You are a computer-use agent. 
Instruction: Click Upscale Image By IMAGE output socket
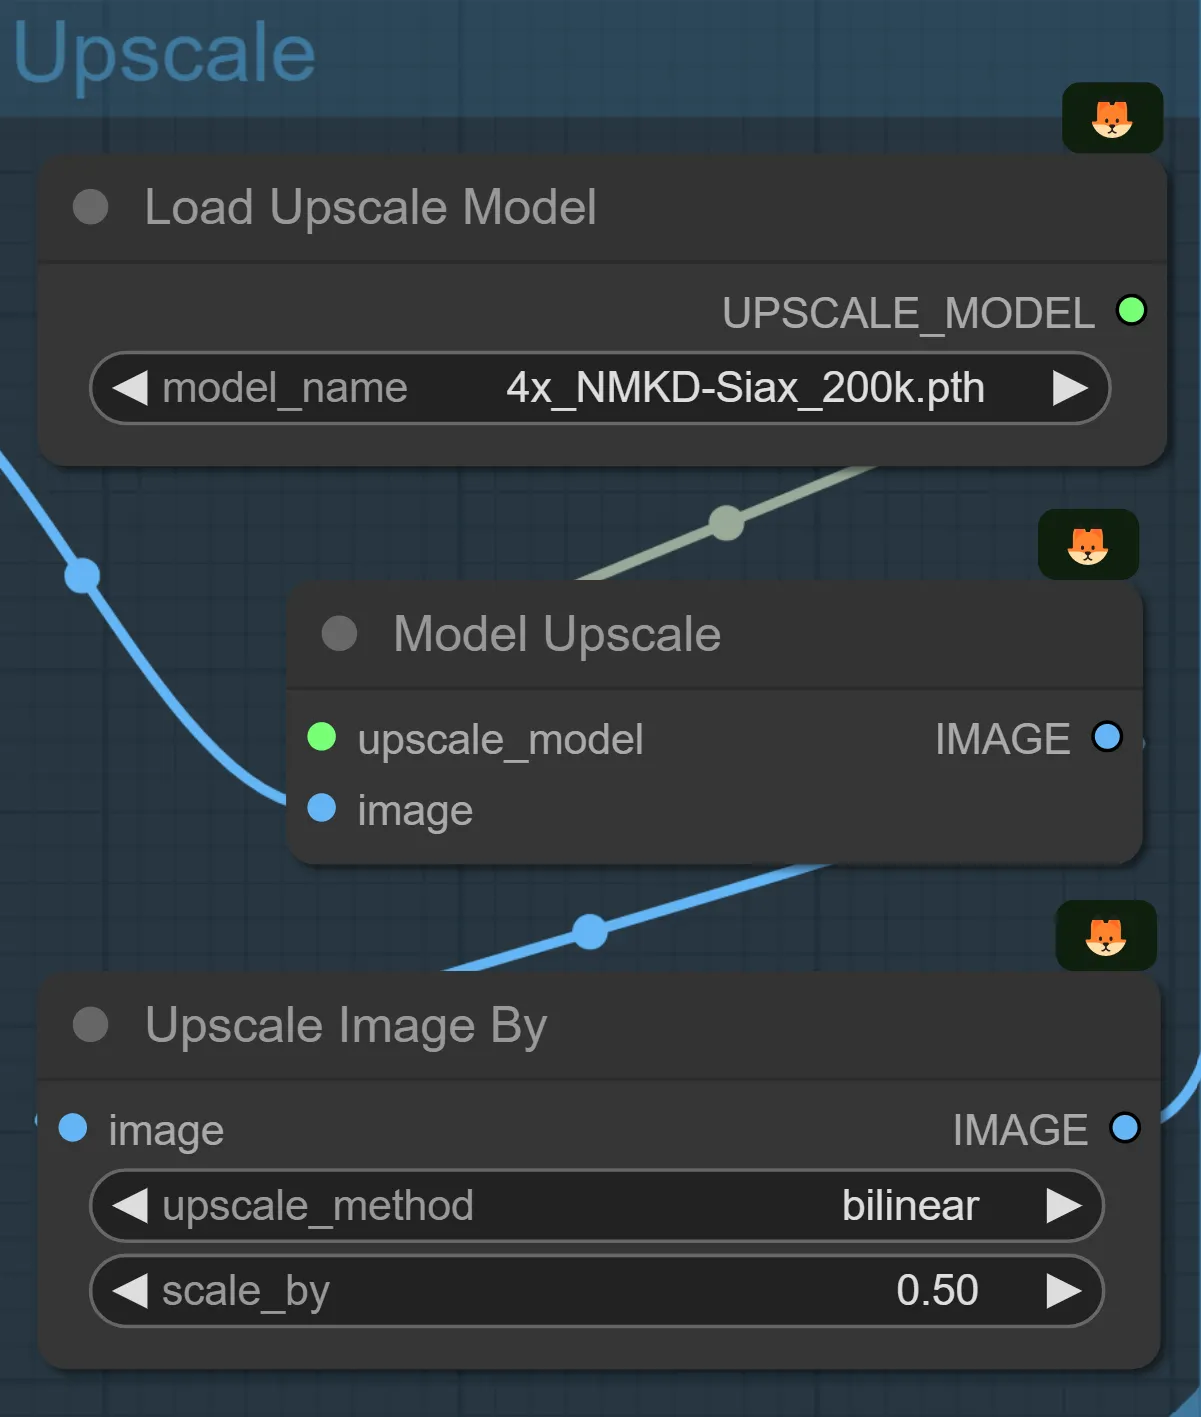click(x=1125, y=1128)
